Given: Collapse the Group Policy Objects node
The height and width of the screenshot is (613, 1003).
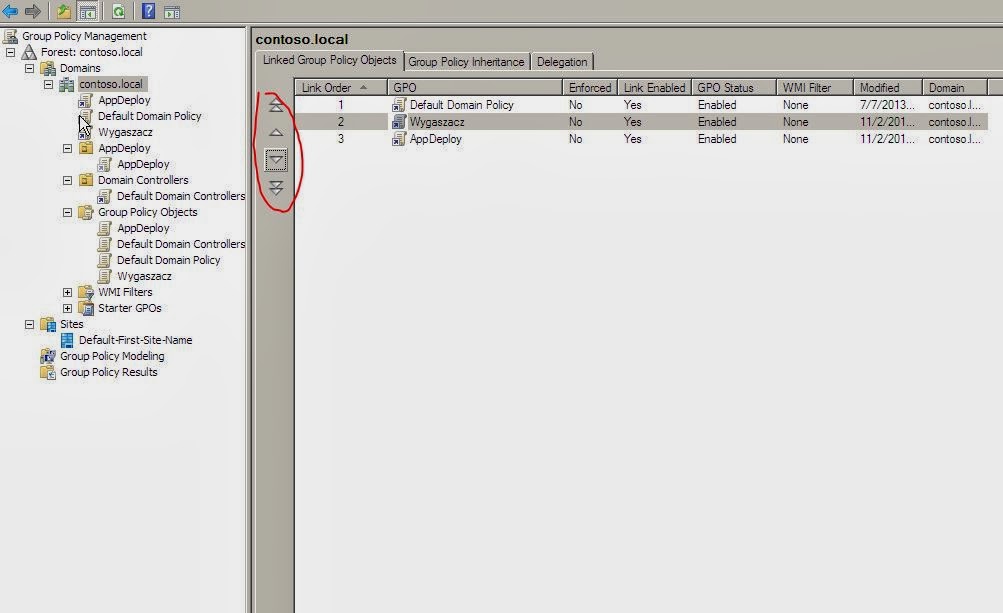Looking at the screenshot, I should point(67,212).
